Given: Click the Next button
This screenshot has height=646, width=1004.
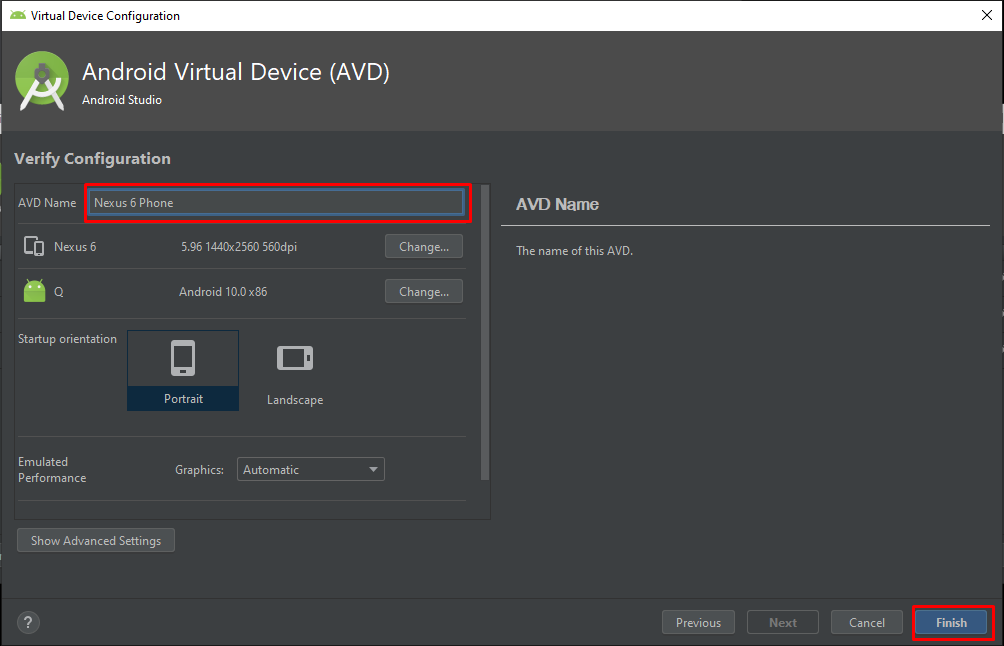Looking at the screenshot, I should point(783,622).
